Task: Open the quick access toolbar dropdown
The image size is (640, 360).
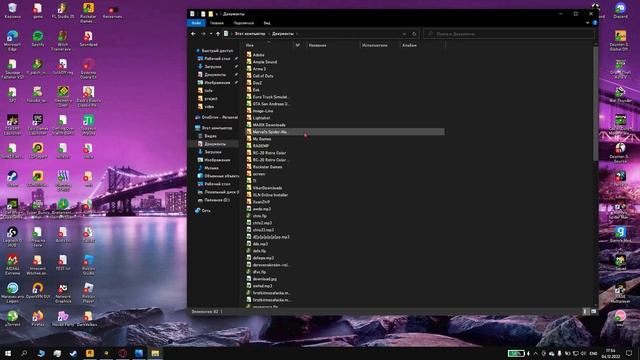Action: [x=217, y=14]
